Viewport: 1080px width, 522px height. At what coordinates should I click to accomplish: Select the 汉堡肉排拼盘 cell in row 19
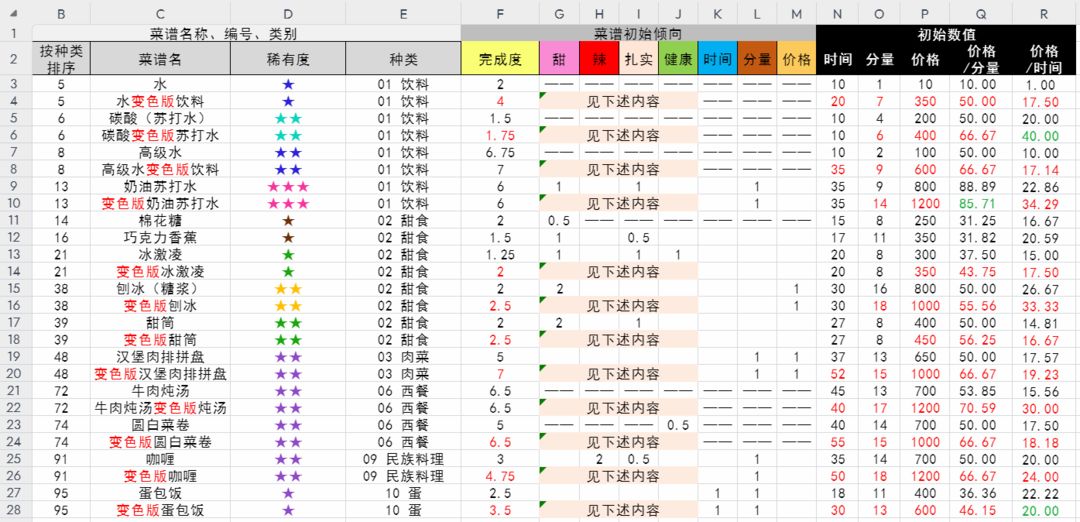(160, 357)
